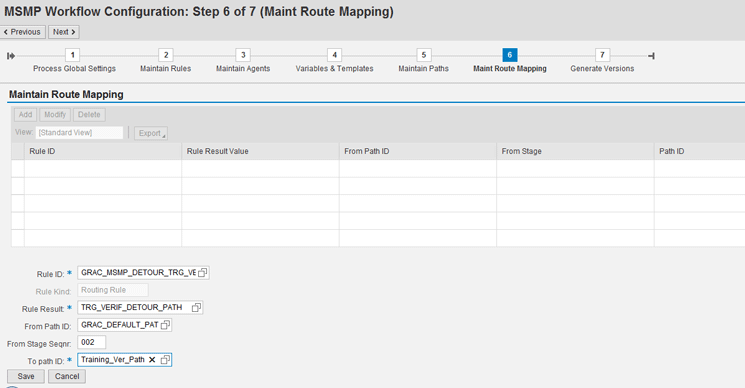Jump to roadmap end marker icon

click(651, 56)
